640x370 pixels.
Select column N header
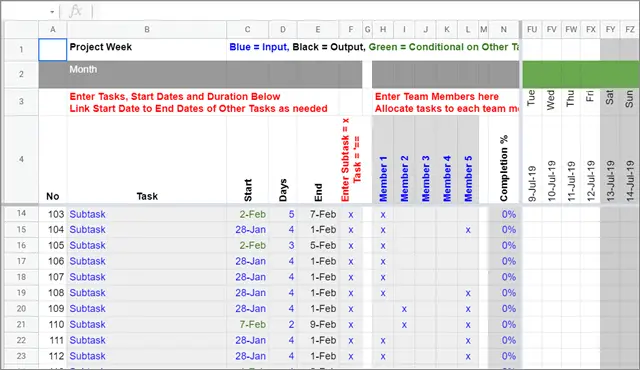(x=504, y=29)
